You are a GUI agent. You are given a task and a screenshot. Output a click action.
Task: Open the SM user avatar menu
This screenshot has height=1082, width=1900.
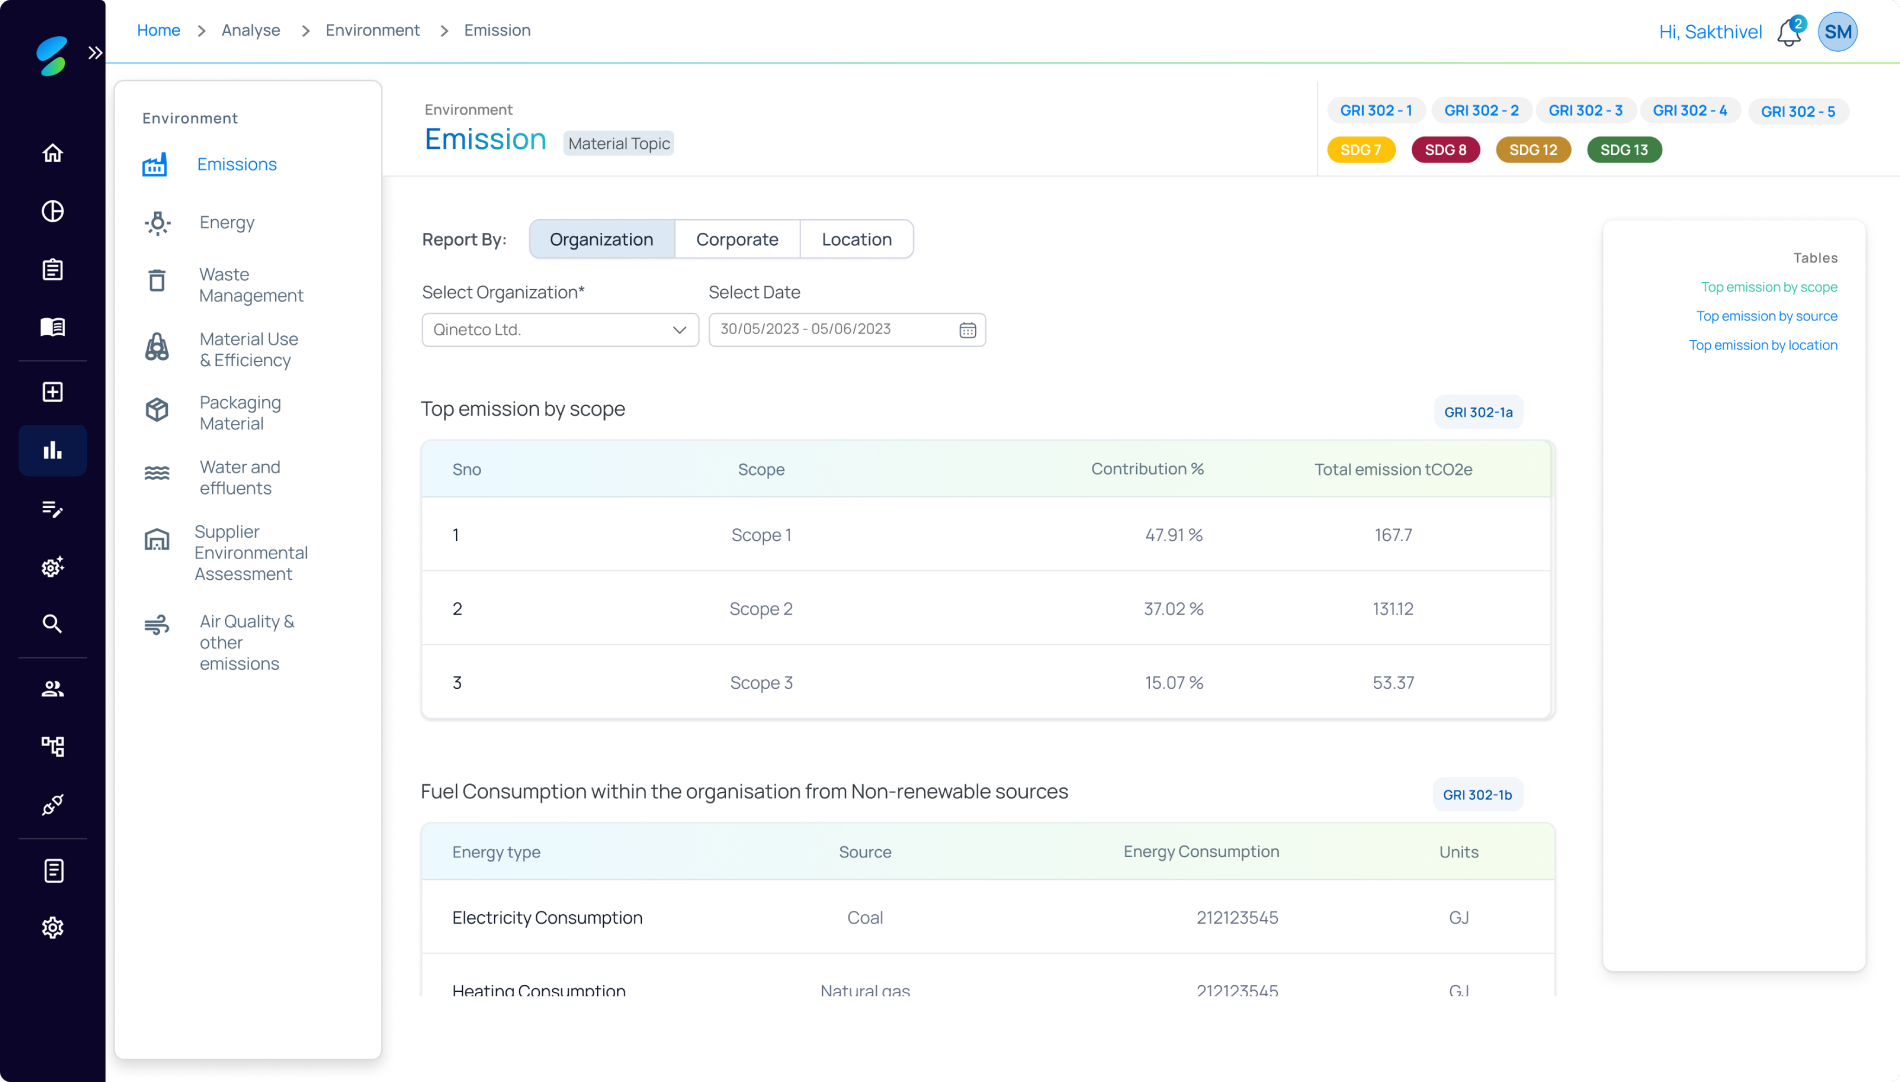coord(1837,32)
